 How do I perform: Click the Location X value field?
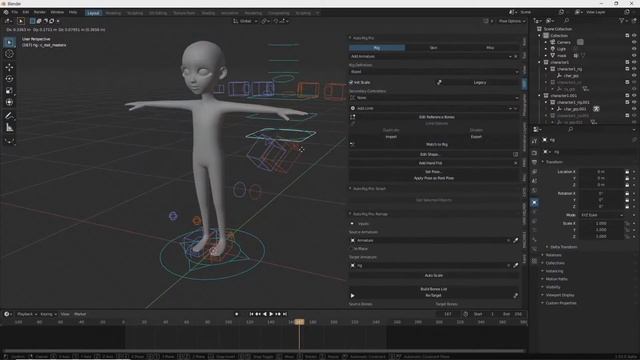601,172
